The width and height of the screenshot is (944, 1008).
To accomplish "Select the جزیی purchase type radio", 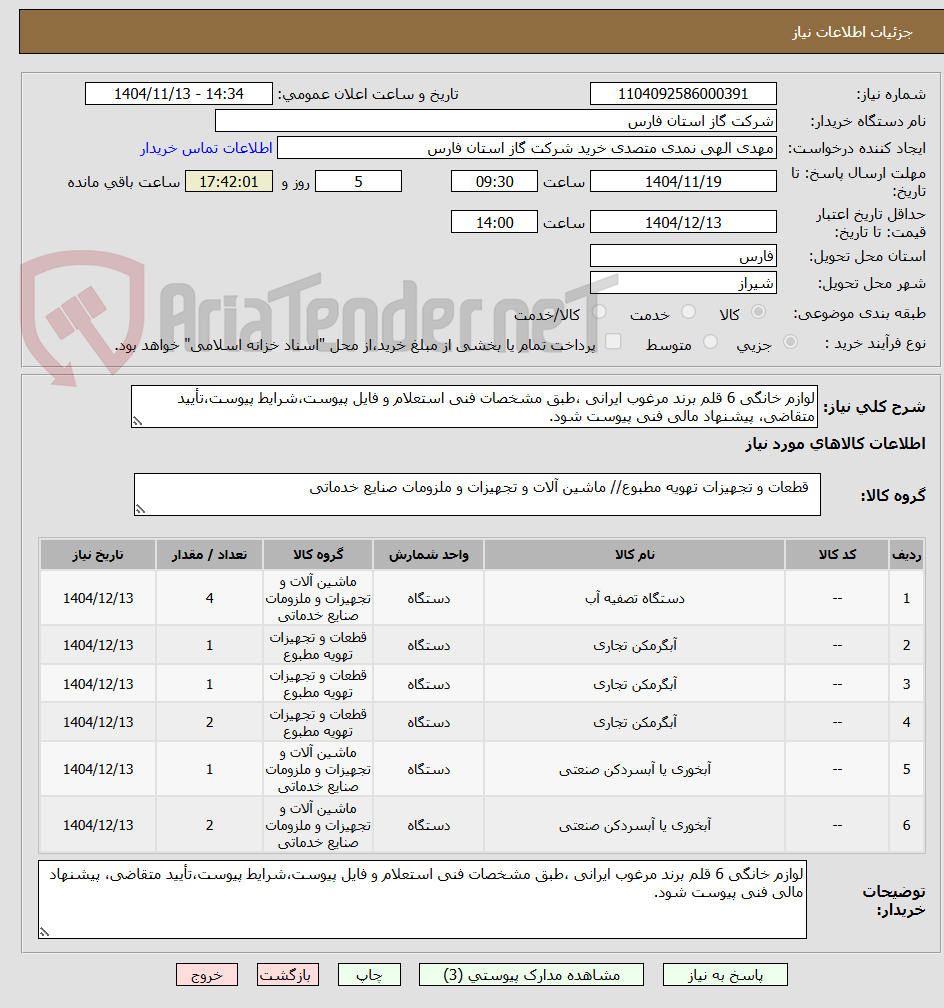I will coord(790,342).
